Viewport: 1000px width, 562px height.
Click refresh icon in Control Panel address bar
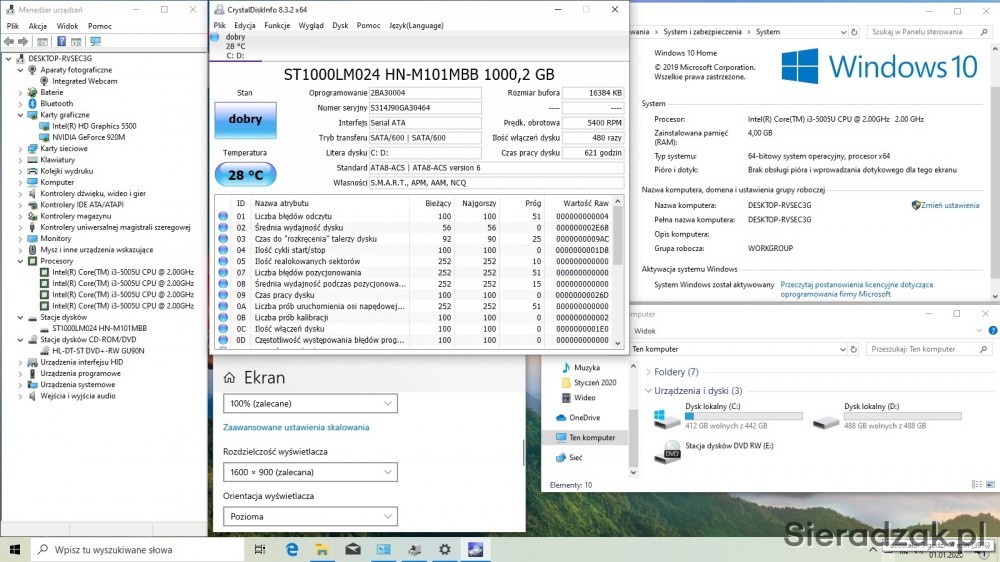coord(855,32)
